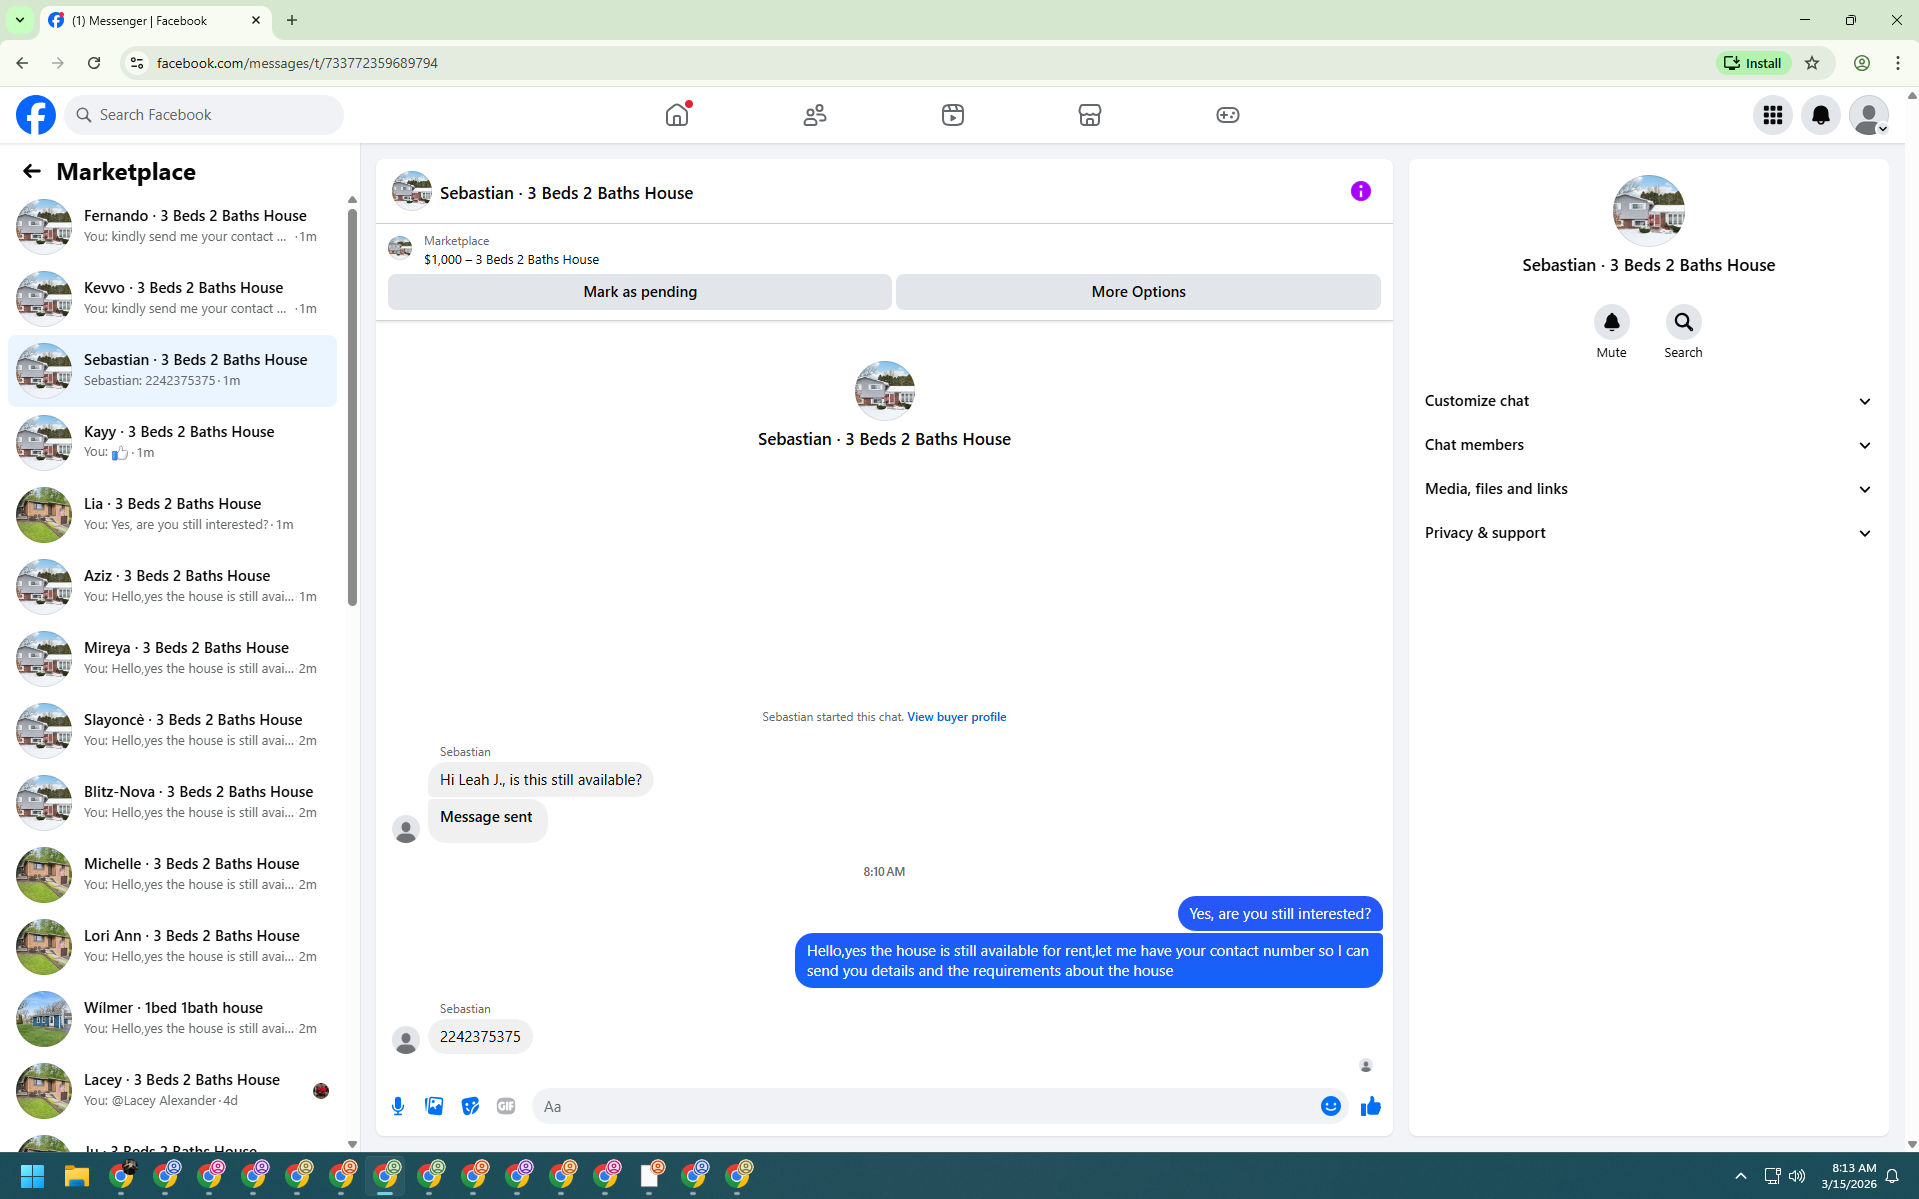The width and height of the screenshot is (1919, 1199).
Task: Attach a file with the photo icon
Action: click(434, 1106)
